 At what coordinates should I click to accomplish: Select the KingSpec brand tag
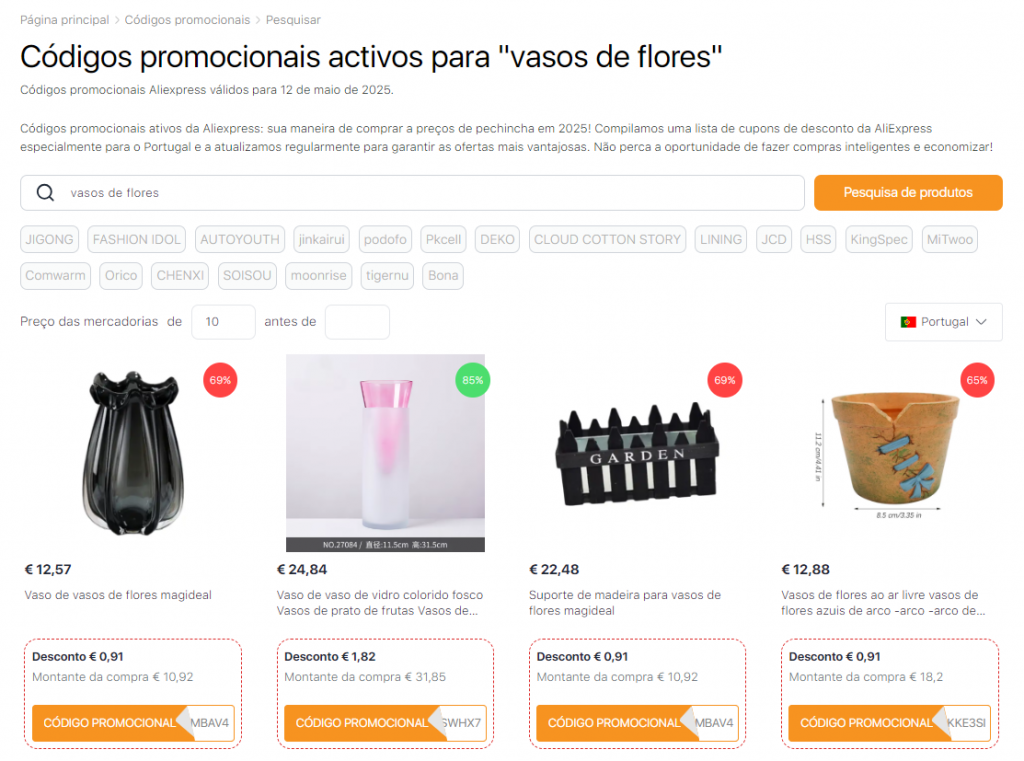pos(878,240)
